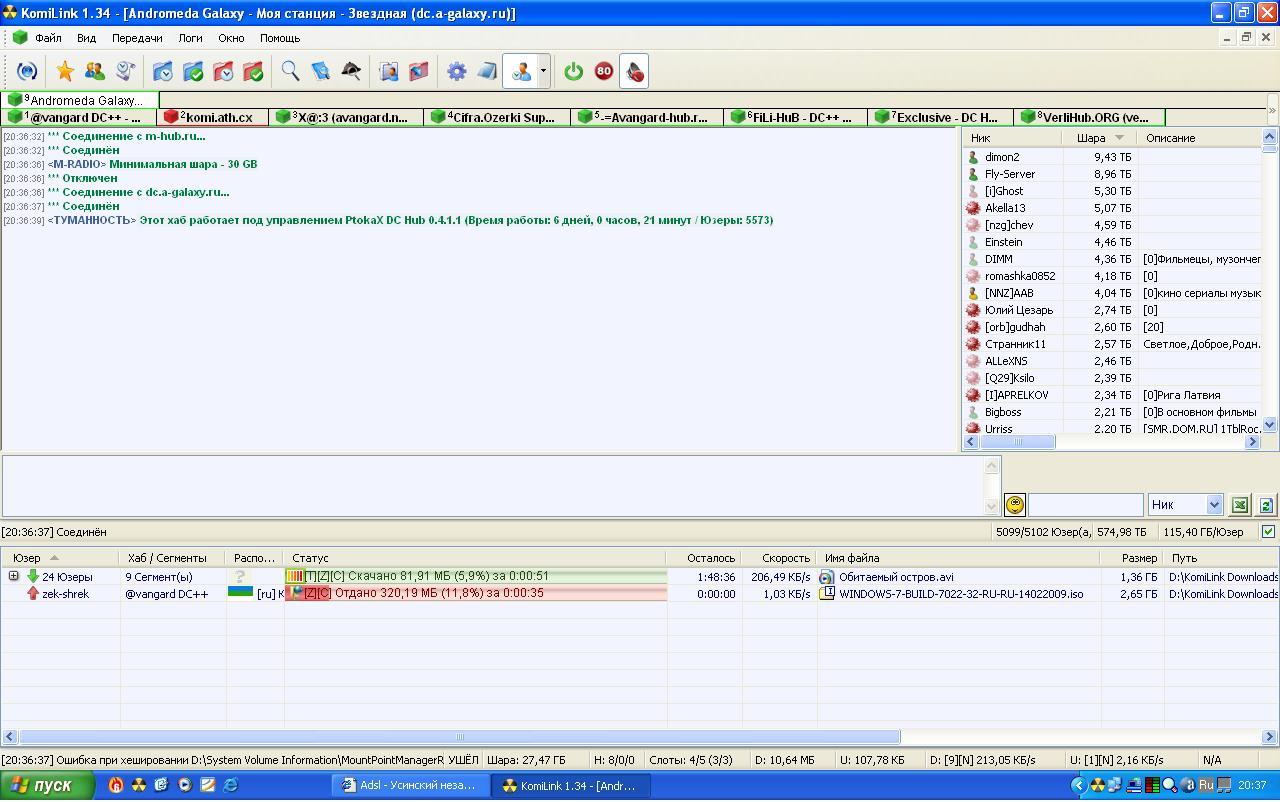This screenshot has height=802, width=1280.
Task: Click the green power toolbar icon
Action: click(x=573, y=71)
